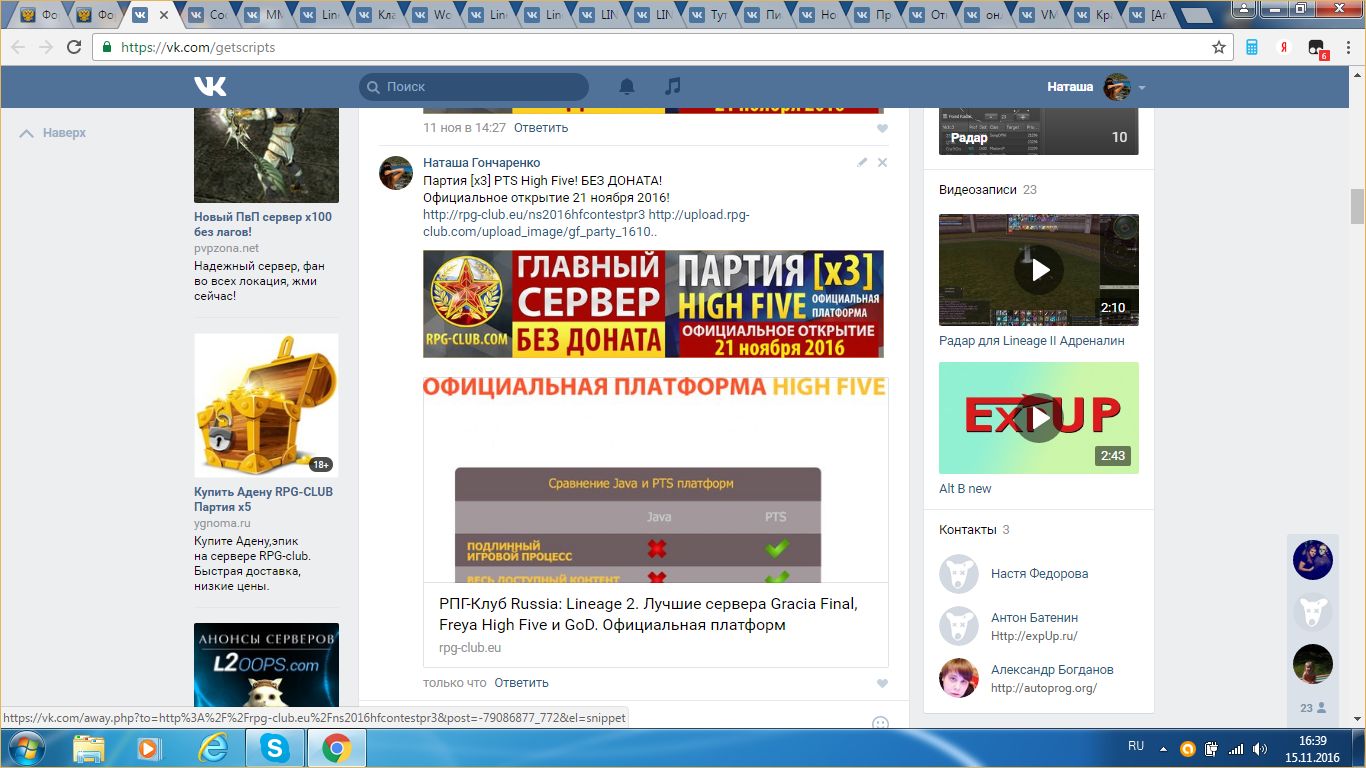This screenshot has width=1366, height=768.
Task: Open the Skype icon in the taskbar
Action: 273,748
